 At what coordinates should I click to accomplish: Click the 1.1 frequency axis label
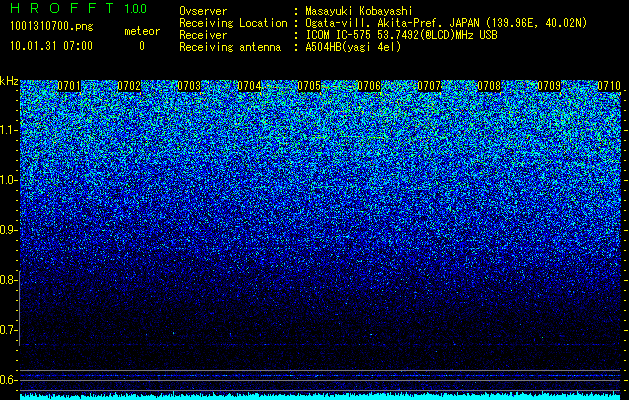9,130
